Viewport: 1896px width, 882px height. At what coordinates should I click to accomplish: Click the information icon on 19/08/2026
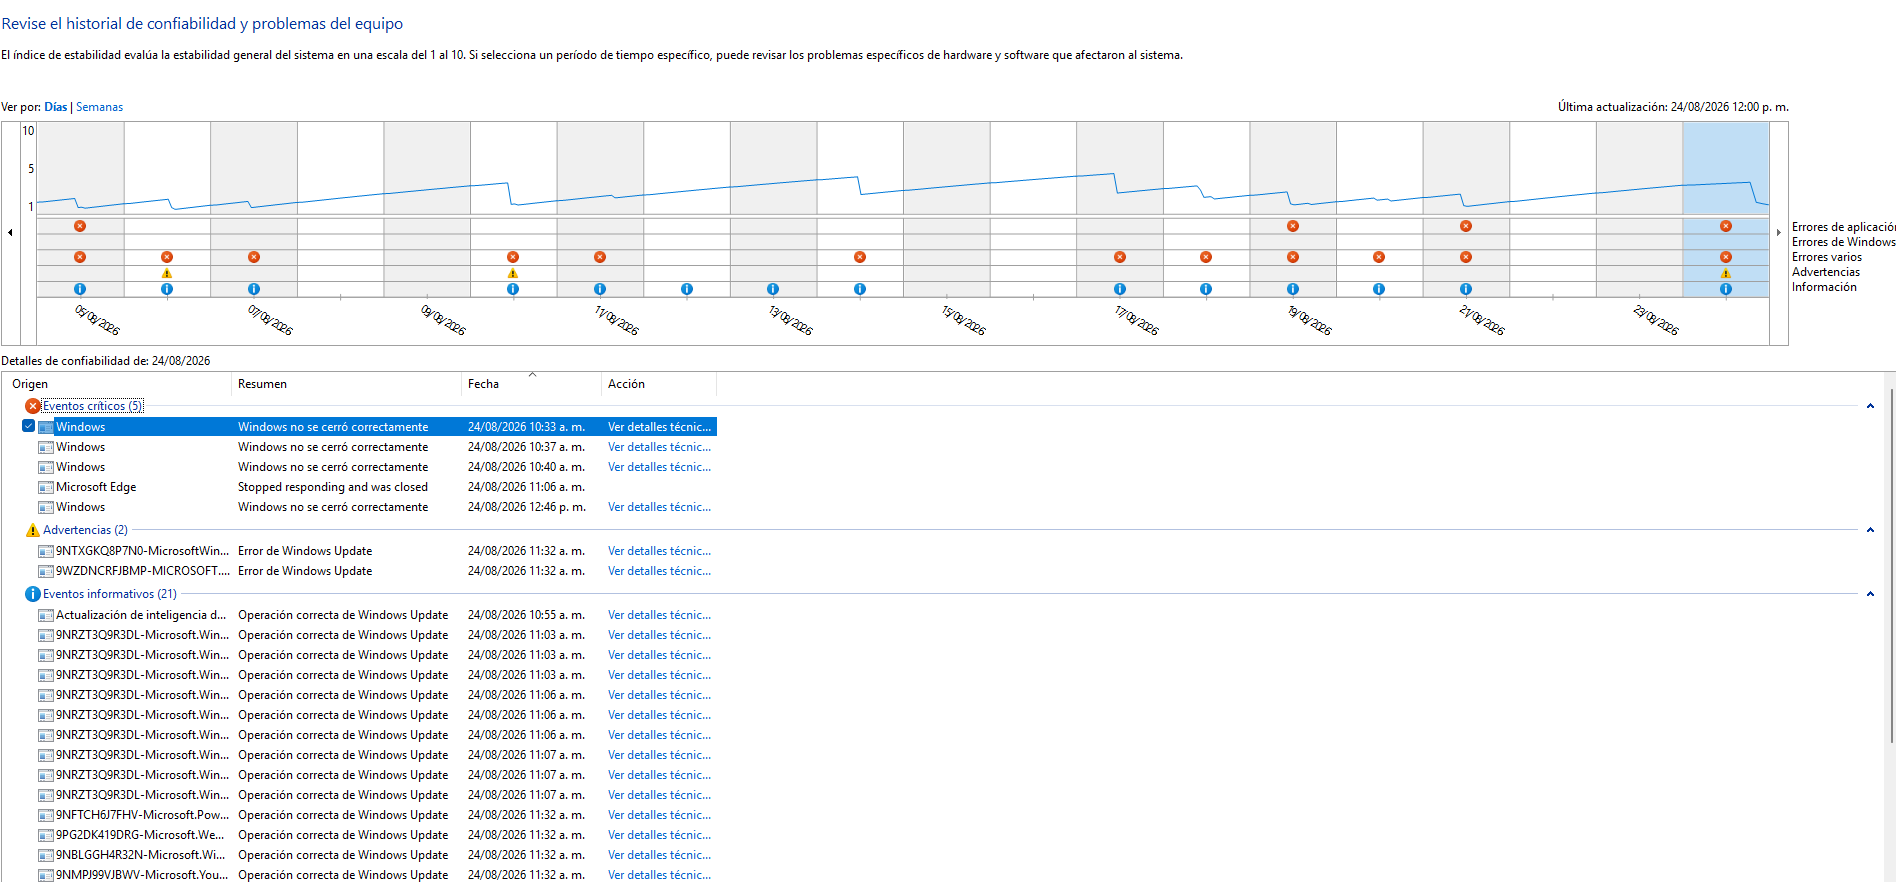coord(1293,289)
